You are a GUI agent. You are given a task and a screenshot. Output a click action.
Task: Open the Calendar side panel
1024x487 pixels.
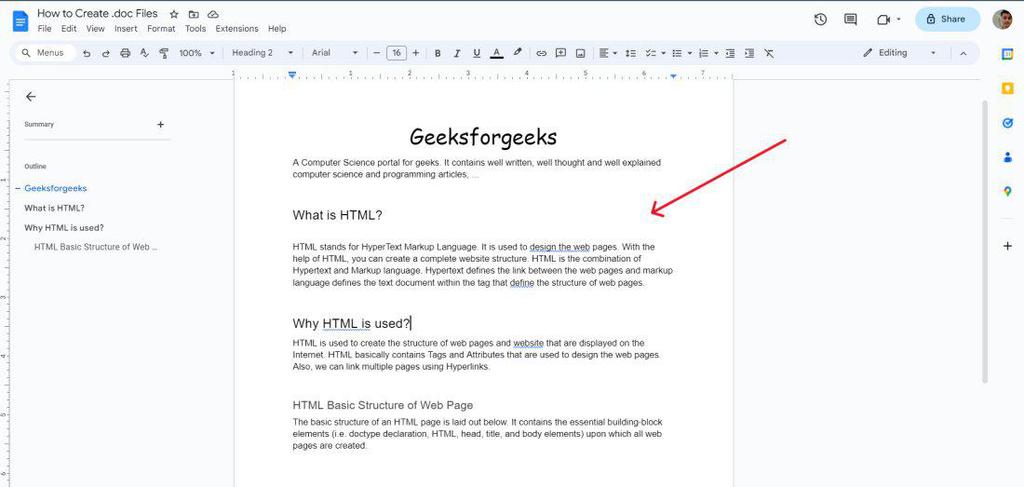pos(1008,54)
